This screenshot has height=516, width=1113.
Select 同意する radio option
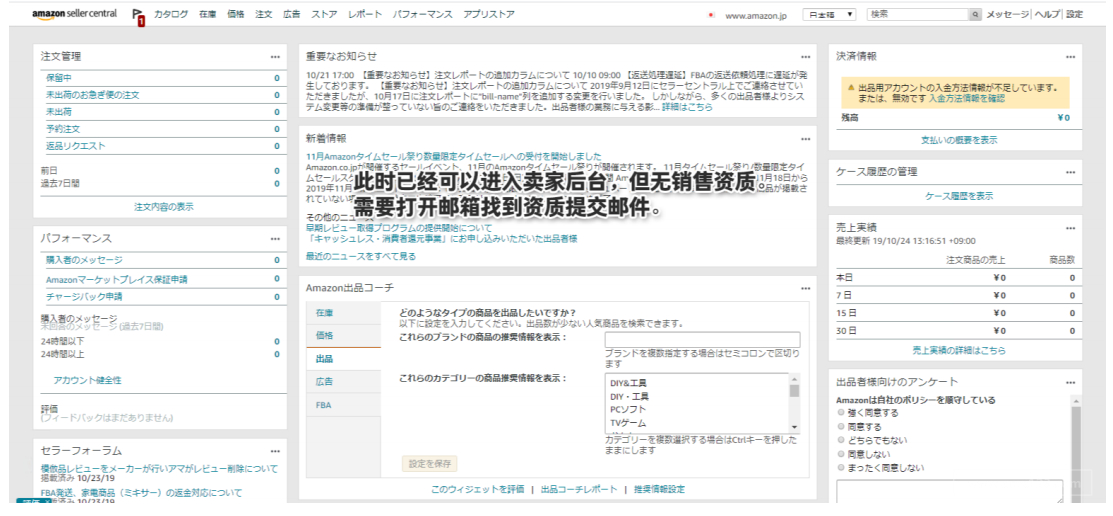click(842, 427)
